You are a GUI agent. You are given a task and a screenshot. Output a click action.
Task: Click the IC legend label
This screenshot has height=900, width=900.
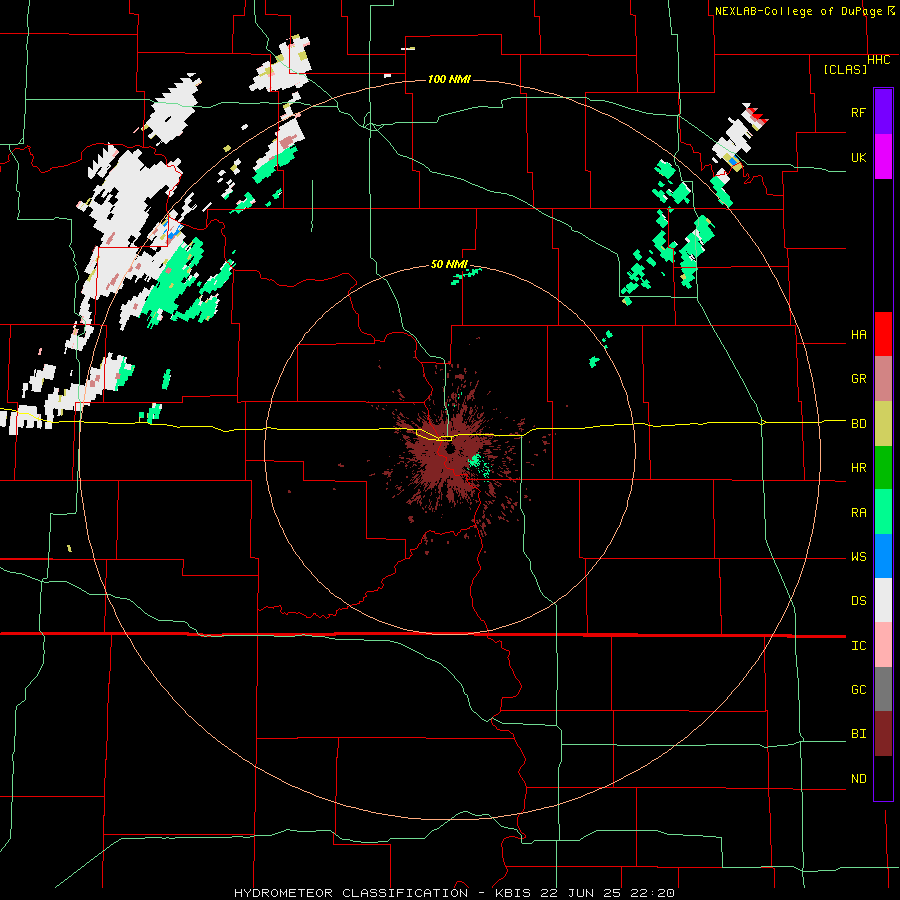pyautogui.click(x=858, y=646)
